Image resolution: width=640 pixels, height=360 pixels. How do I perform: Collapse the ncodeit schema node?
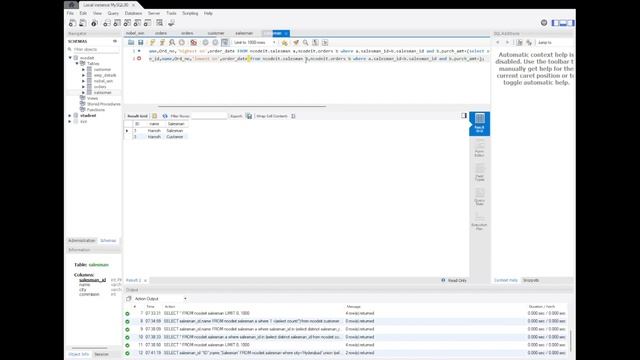tap(70, 58)
